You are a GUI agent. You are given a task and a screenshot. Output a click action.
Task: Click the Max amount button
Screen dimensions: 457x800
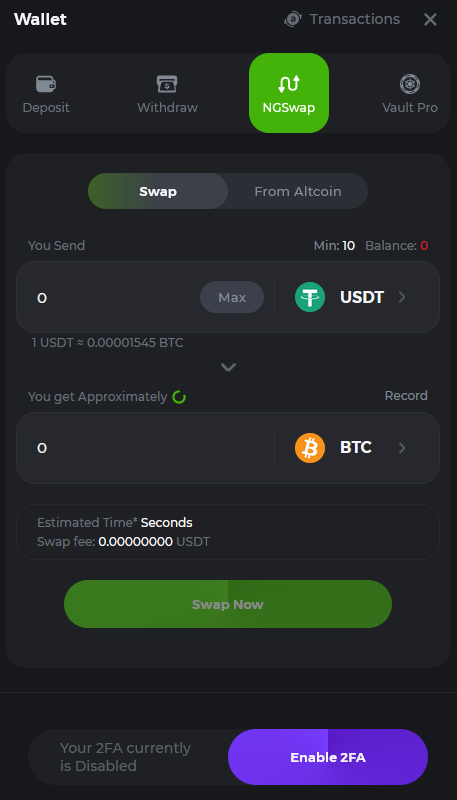pos(232,297)
